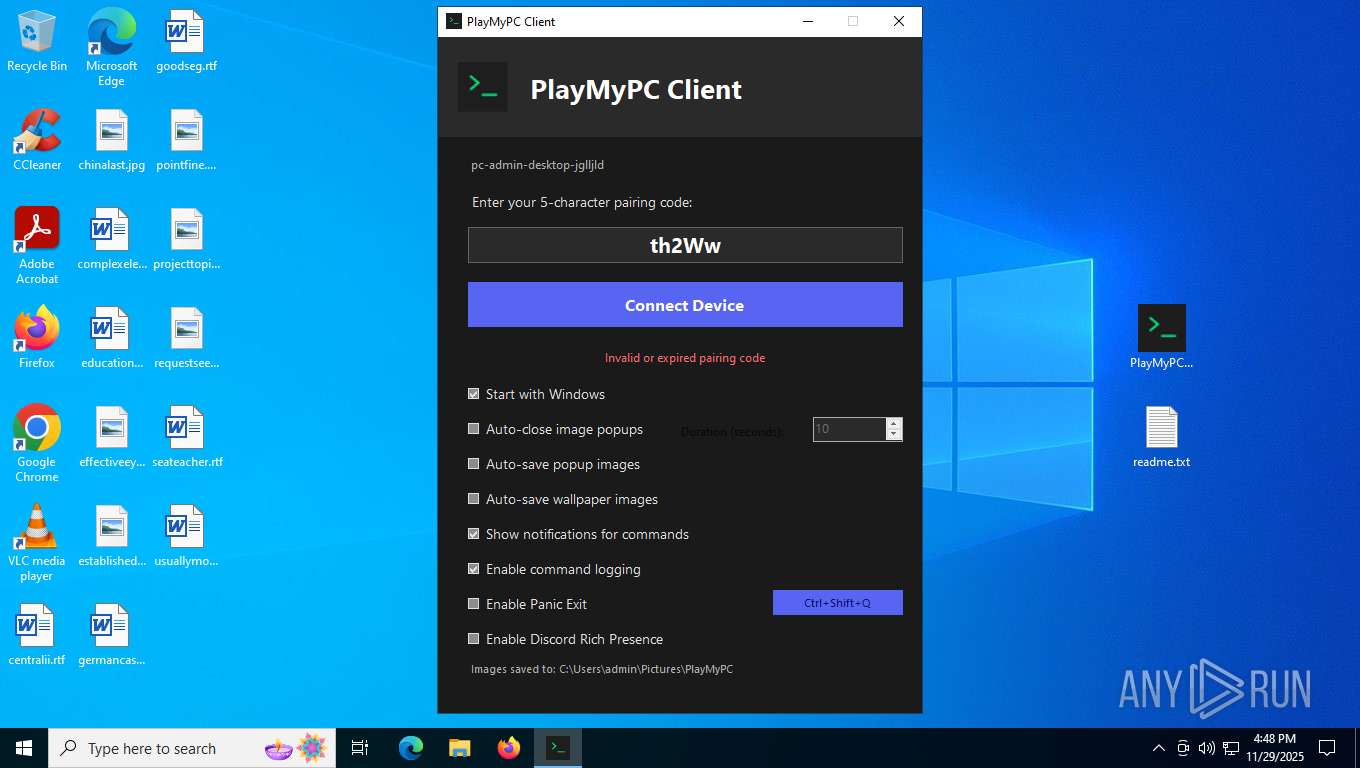Select the complexele document icon
The width and height of the screenshot is (1360, 768).
coord(111,239)
